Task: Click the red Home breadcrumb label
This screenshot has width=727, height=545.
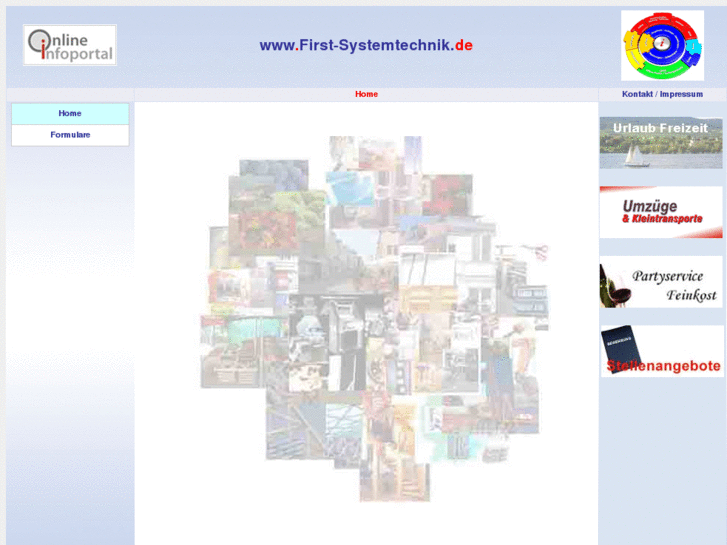Action: [366, 94]
